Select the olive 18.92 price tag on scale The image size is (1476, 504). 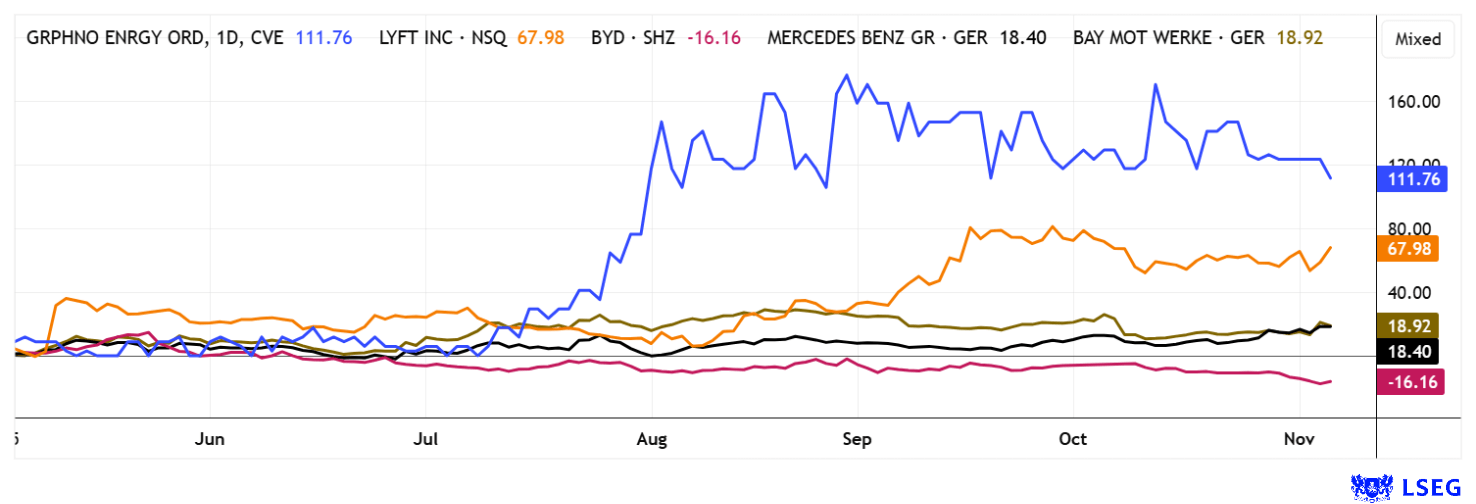pyautogui.click(x=1407, y=326)
